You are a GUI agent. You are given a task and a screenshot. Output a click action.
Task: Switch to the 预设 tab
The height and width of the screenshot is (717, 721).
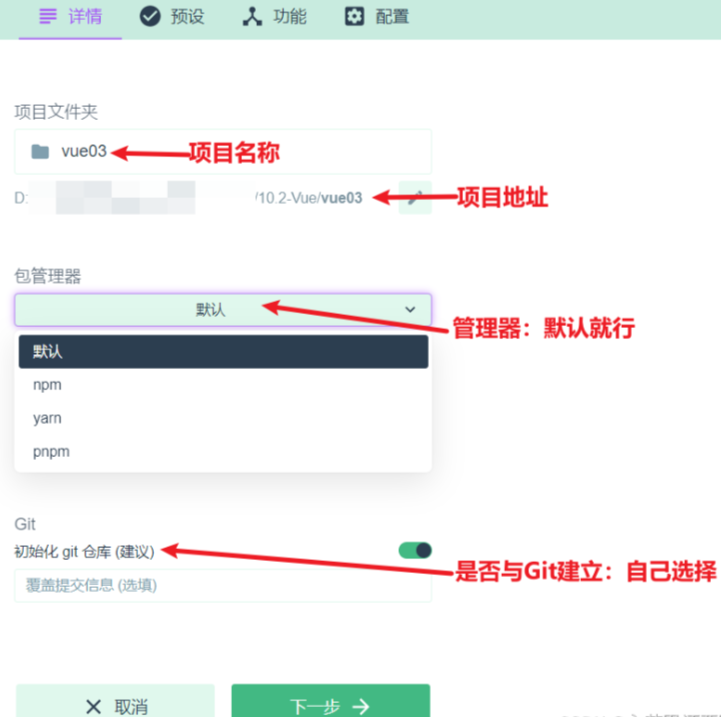(x=172, y=17)
